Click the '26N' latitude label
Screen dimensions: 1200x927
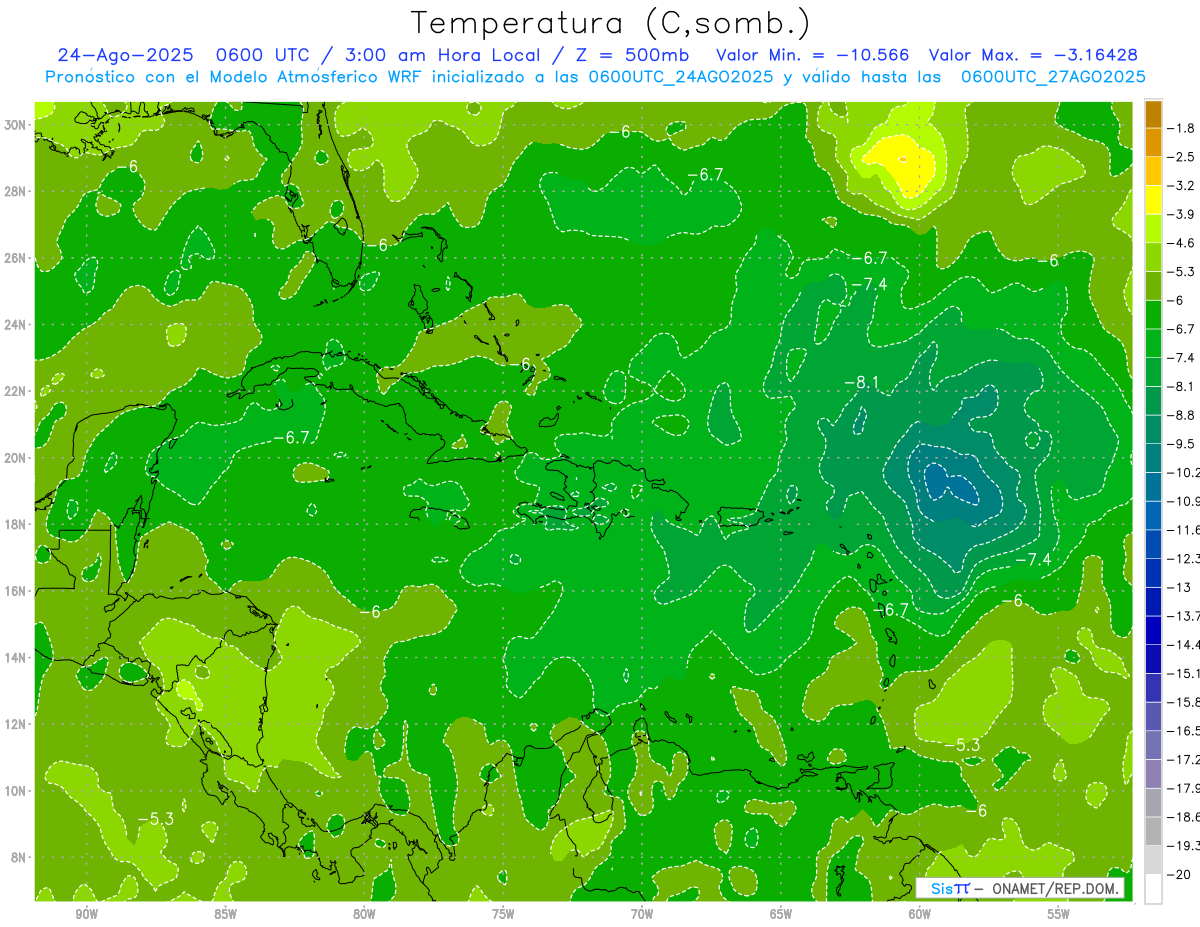17,258
